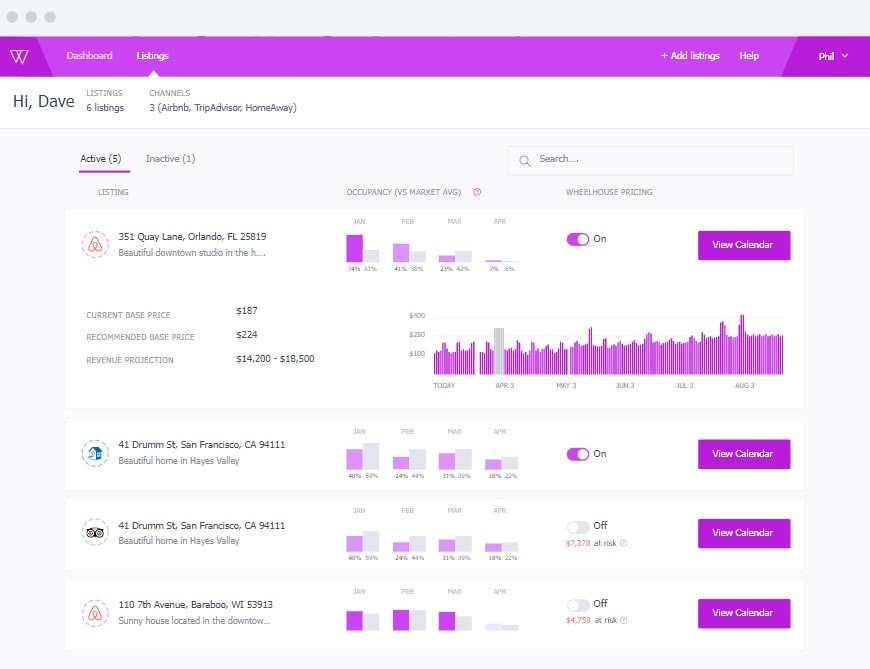Click the tallest price bar near AUG 3
Viewport: 870px width, 669px height.
741,344
